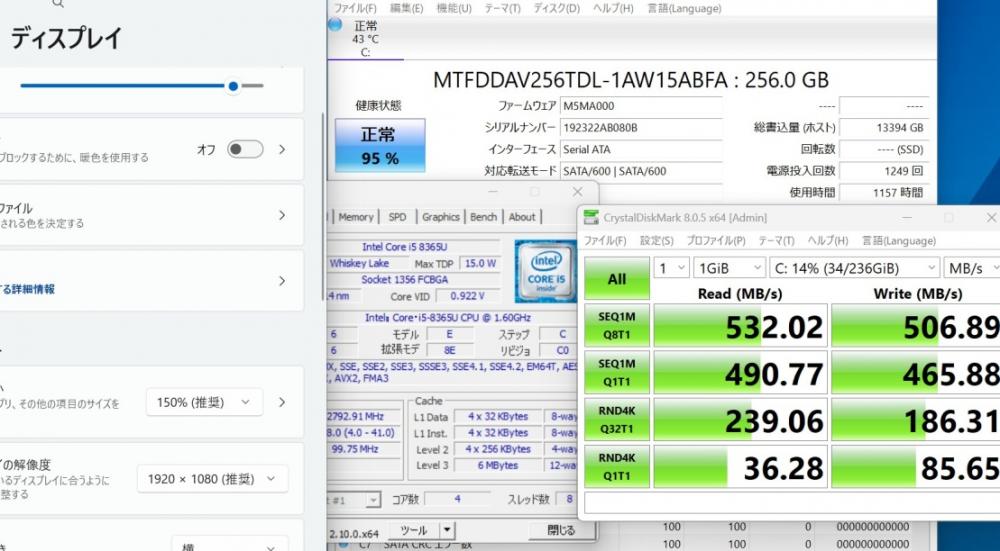Image resolution: width=1000 pixels, height=551 pixels.
Task: Click the 正常 95 % health status button
Action: [x=380, y=145]
